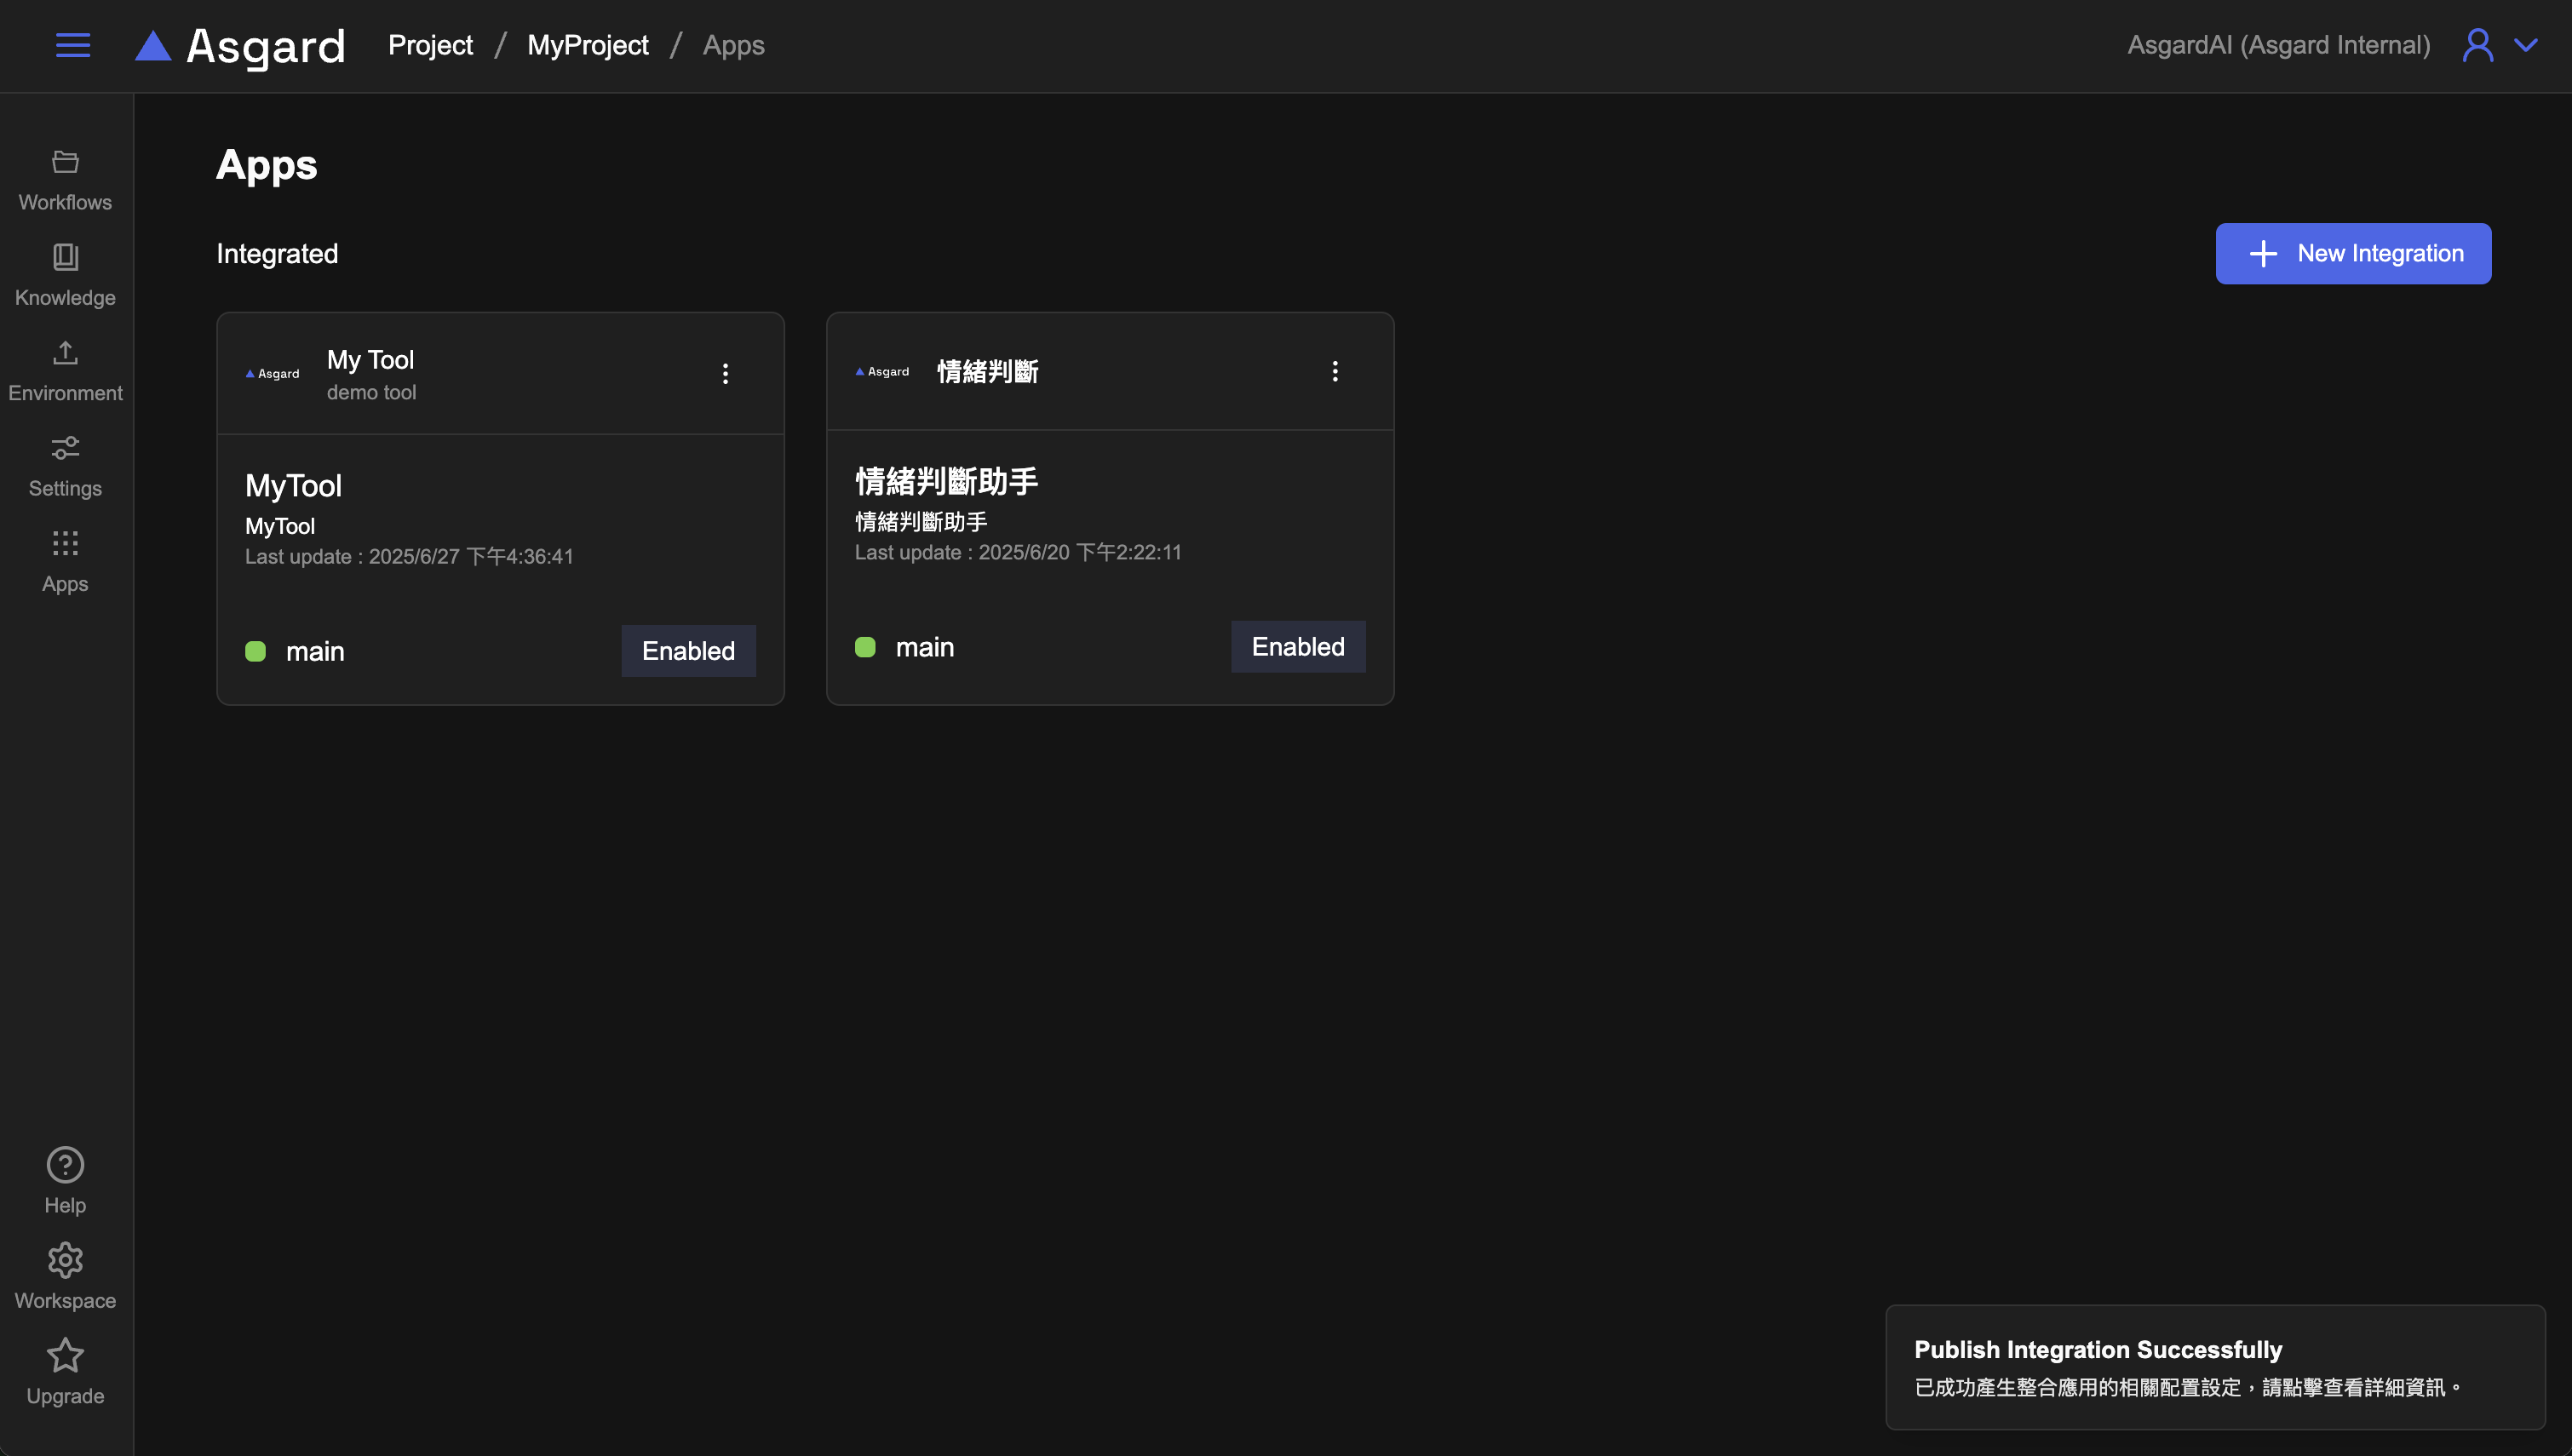Open the Environment sidebar item
The width and height of the screenshot is (2572, 1456).
click(x=65, y=371)
